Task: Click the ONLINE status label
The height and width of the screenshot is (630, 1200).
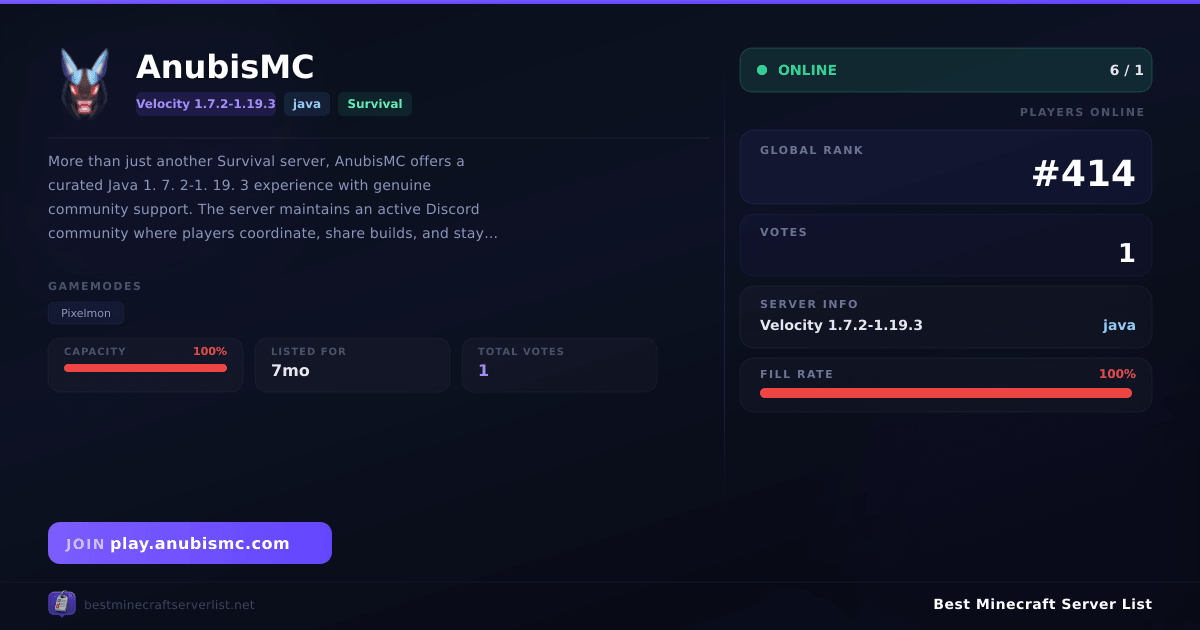Action: [807, 70]
